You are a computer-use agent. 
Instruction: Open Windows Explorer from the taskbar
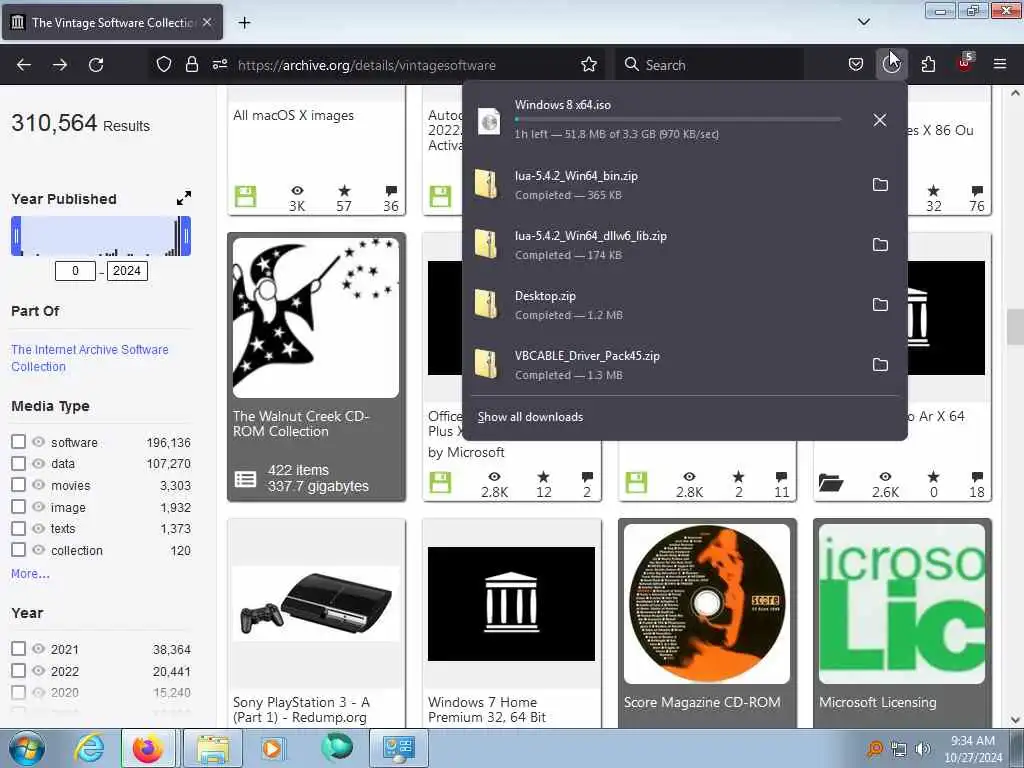pyautogui.click(x=213, y=748)
